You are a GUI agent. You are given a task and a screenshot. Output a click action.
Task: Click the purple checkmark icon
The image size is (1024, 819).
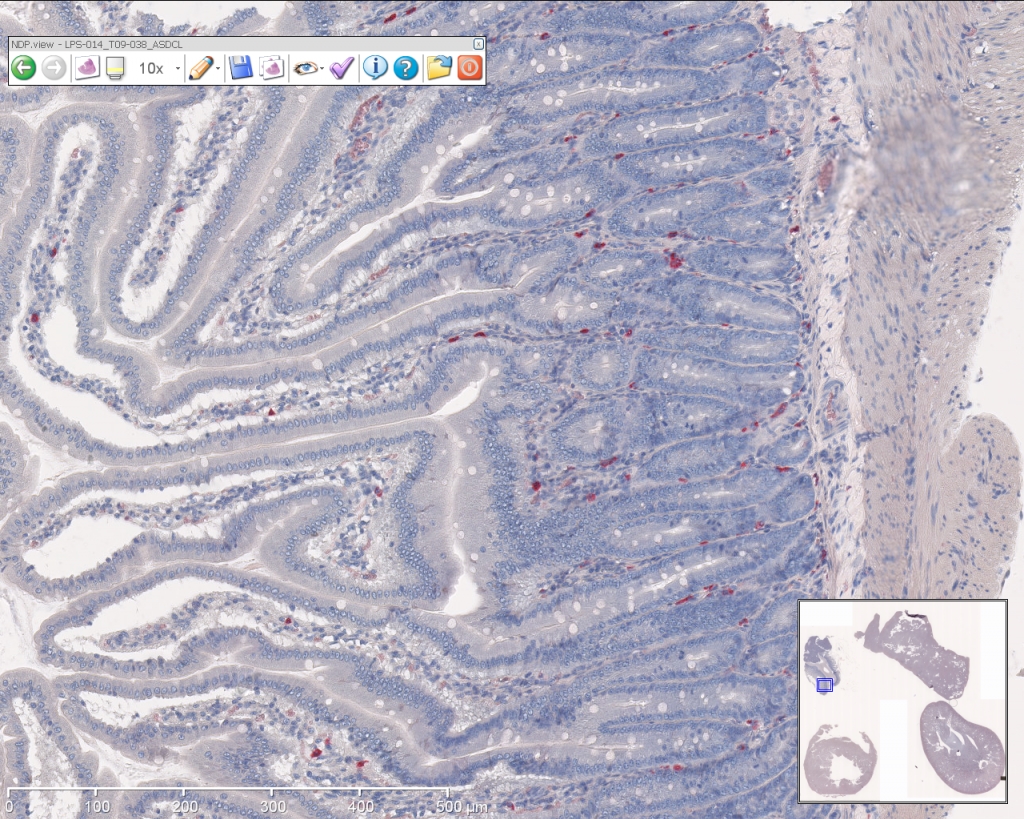(342, 68)
